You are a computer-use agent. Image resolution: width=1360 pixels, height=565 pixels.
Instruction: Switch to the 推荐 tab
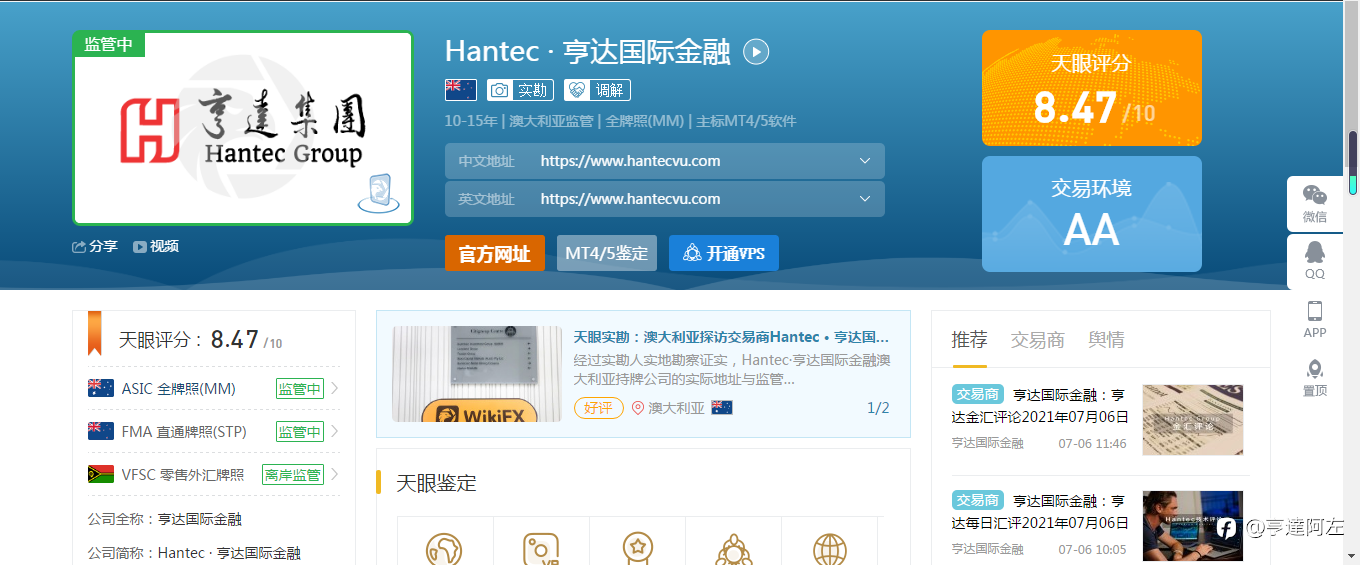pyautogui.click(x=969, y=340)
